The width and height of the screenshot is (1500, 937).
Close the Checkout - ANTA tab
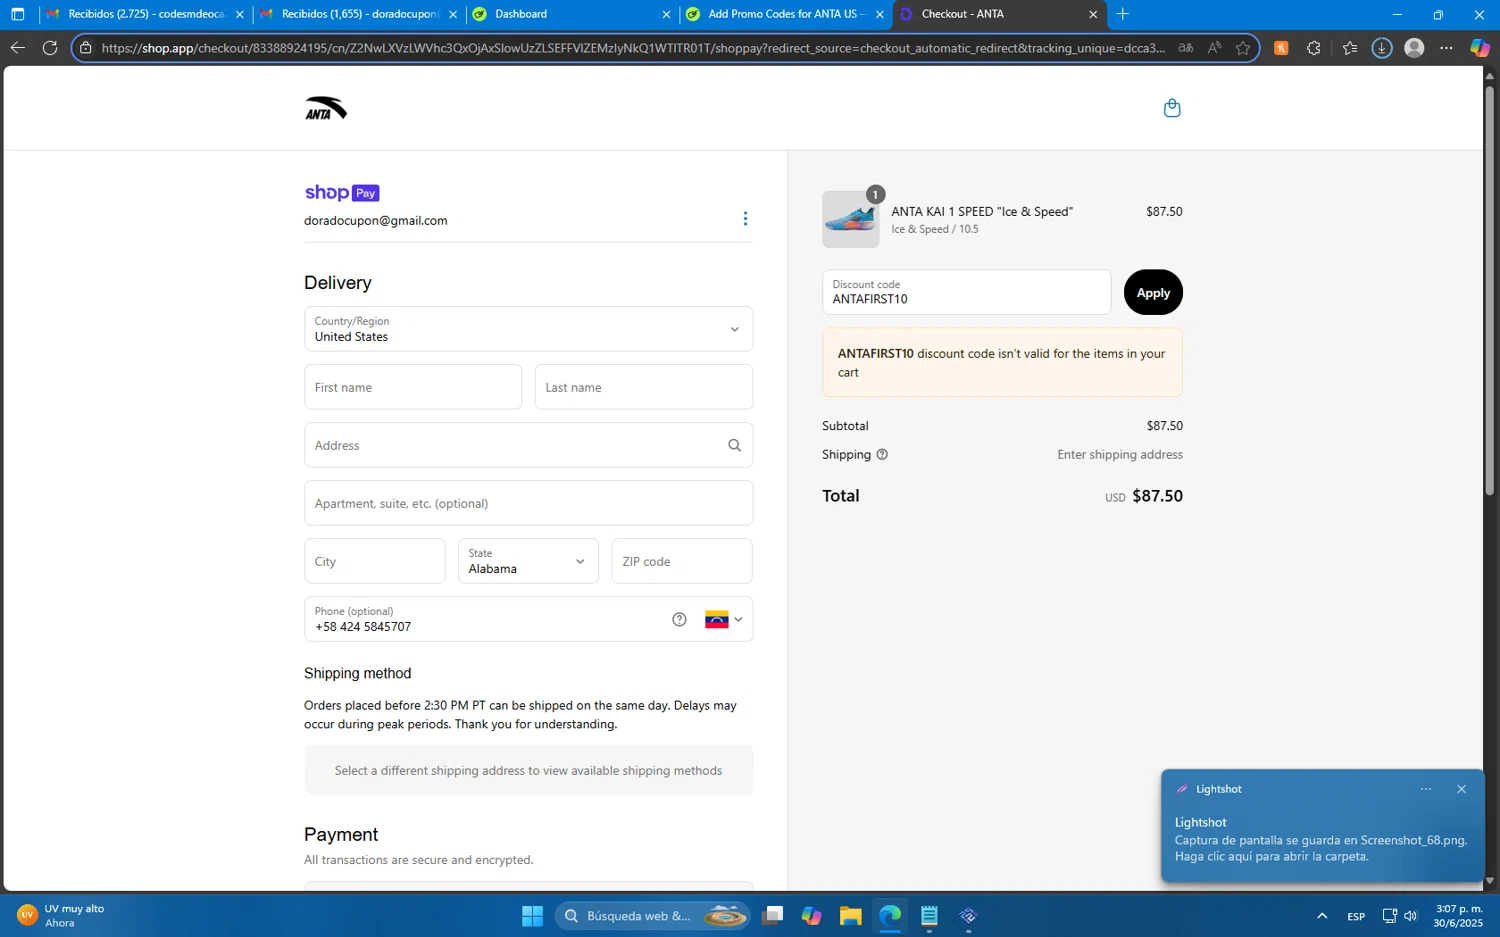[x=1093, y=14]
